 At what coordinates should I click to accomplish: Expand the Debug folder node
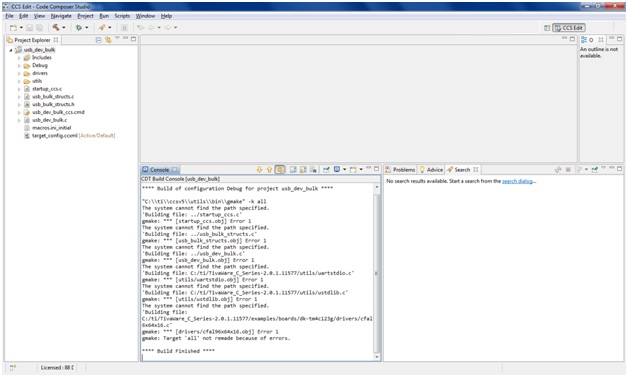click(x=19, y=66)
